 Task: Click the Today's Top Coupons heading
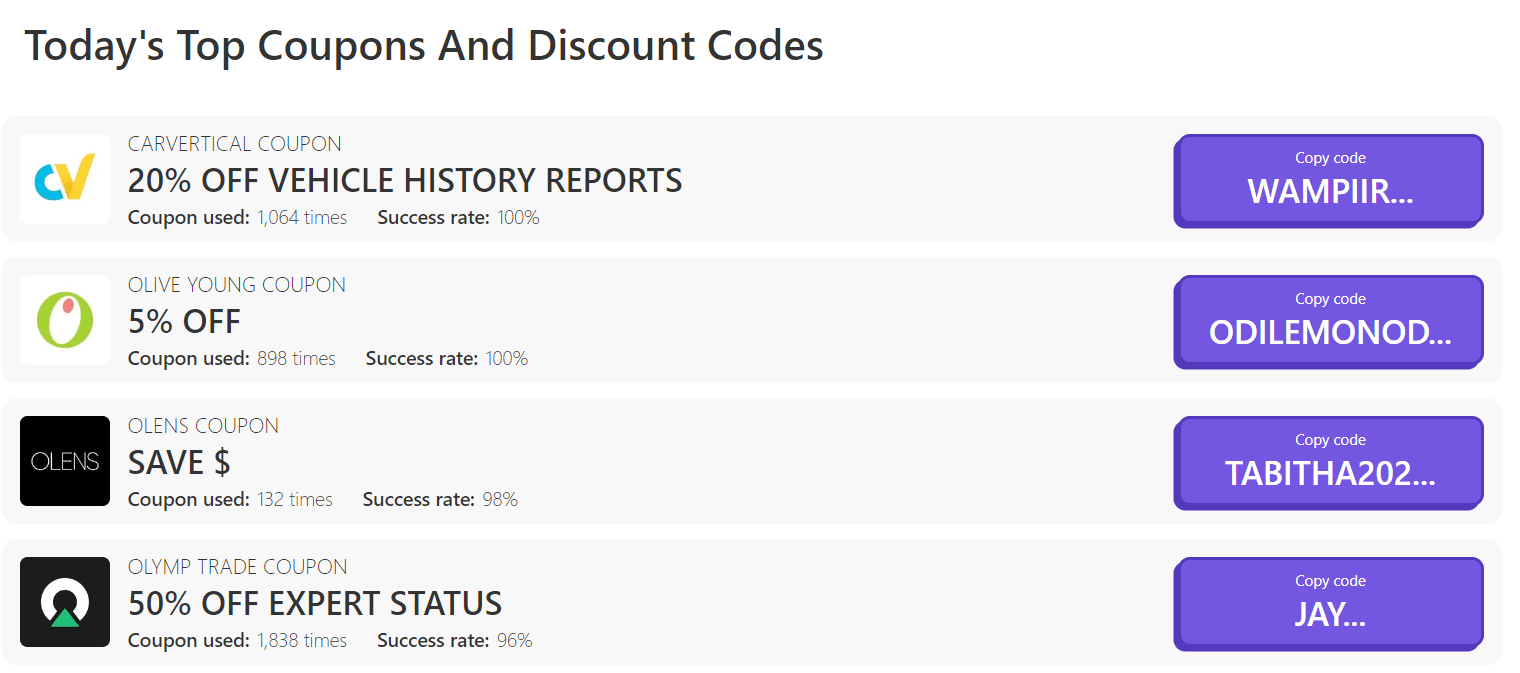425,45
